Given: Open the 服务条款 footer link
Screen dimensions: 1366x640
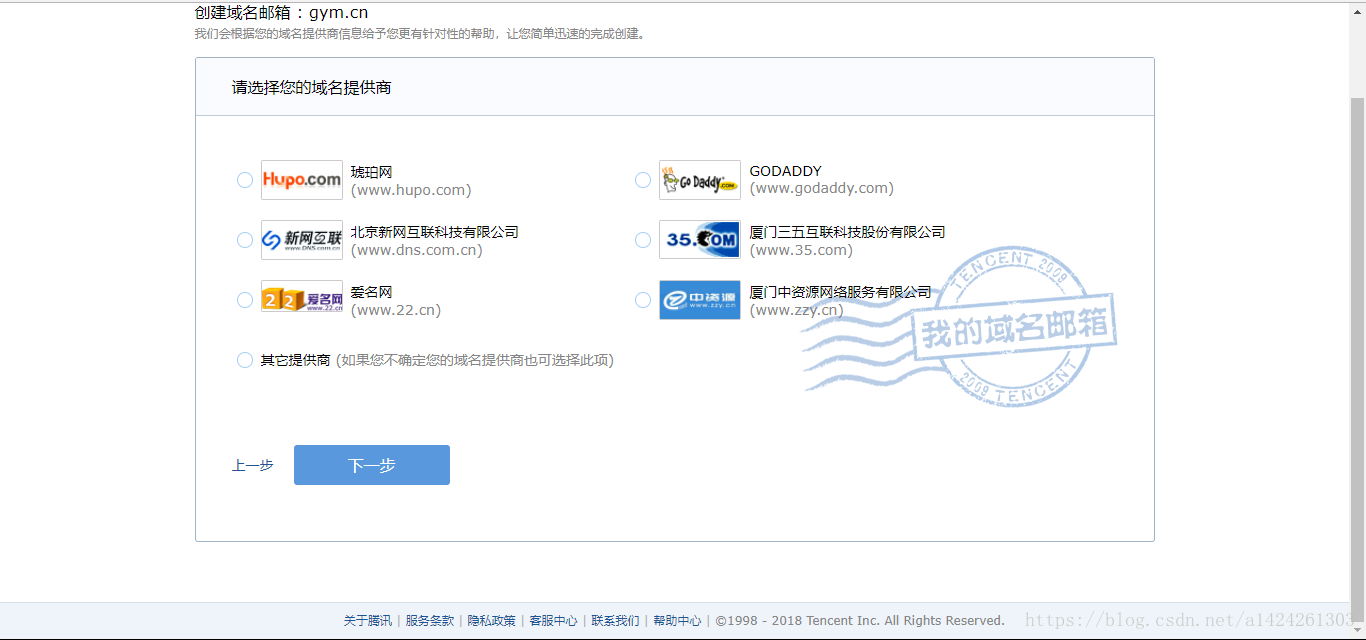Looking at the screenshot, I should click(430, 620).
